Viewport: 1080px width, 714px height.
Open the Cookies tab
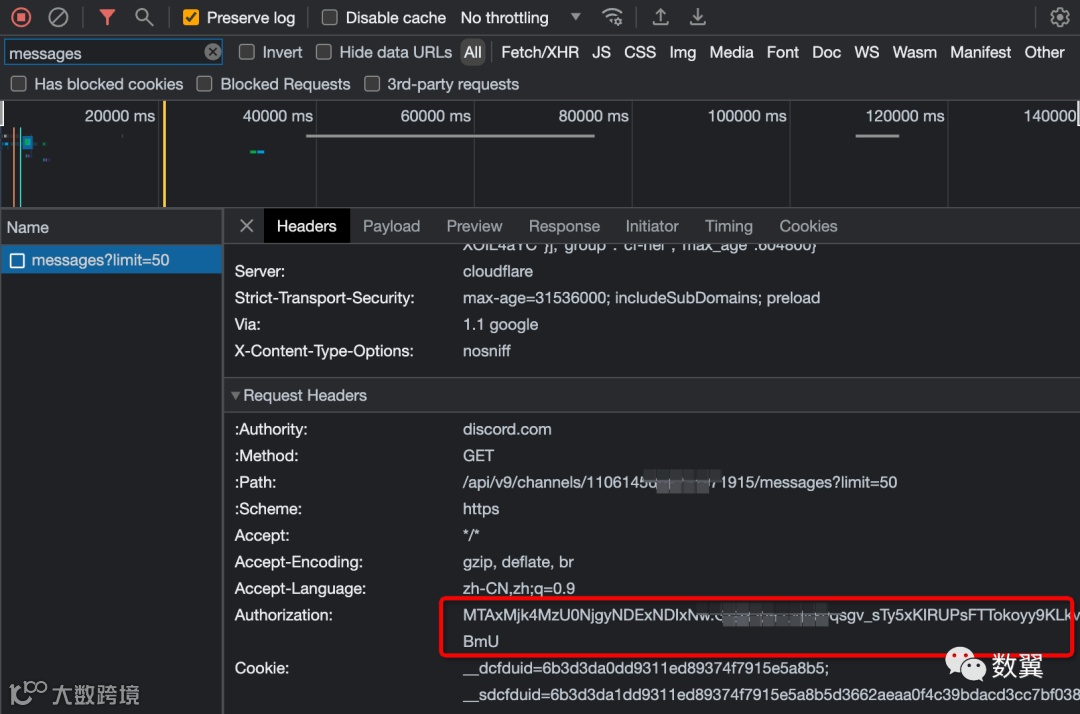pos(808,226)
